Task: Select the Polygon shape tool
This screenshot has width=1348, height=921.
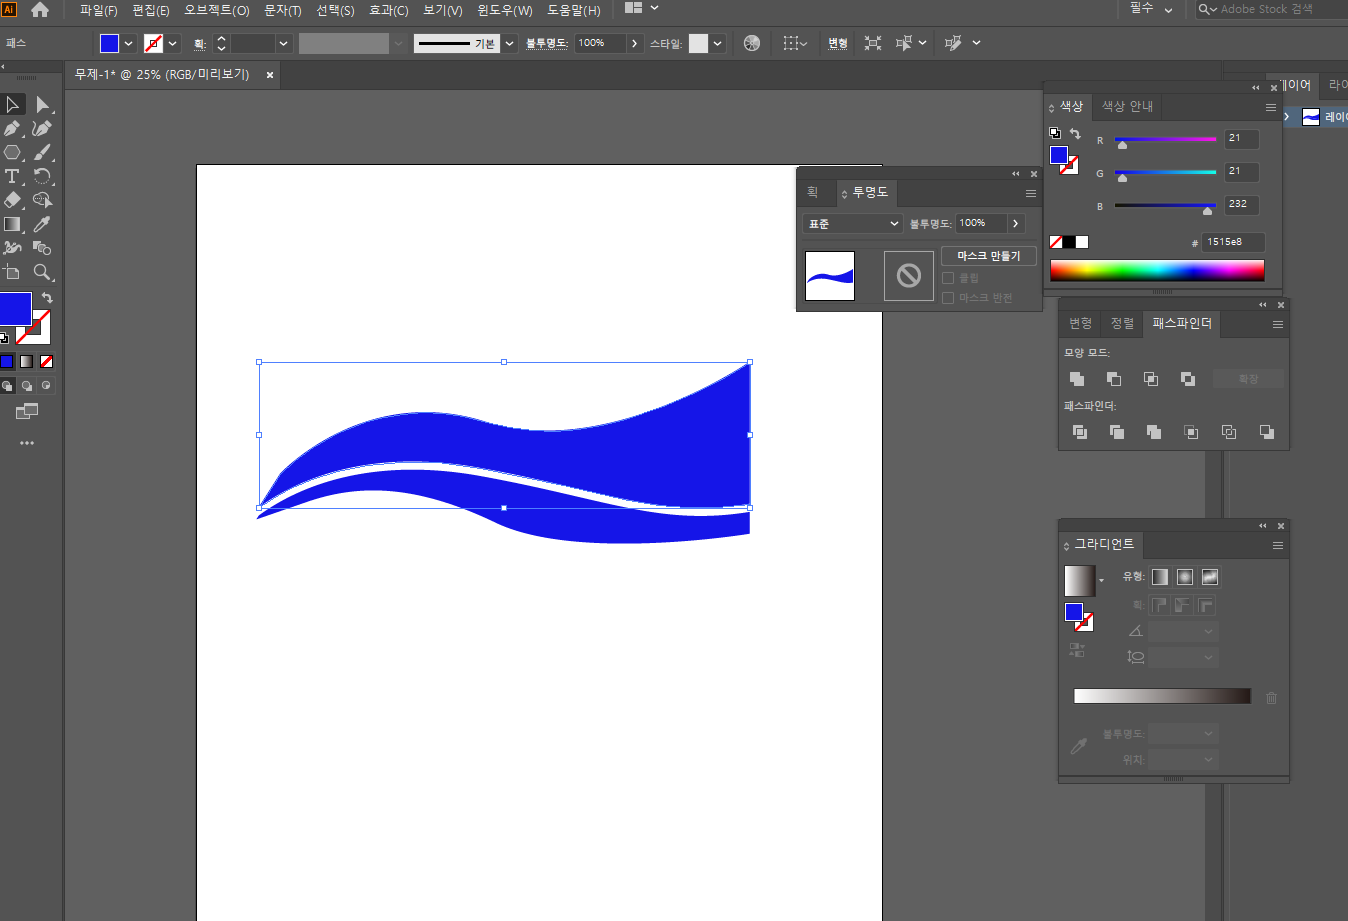Action: point(12,152)
